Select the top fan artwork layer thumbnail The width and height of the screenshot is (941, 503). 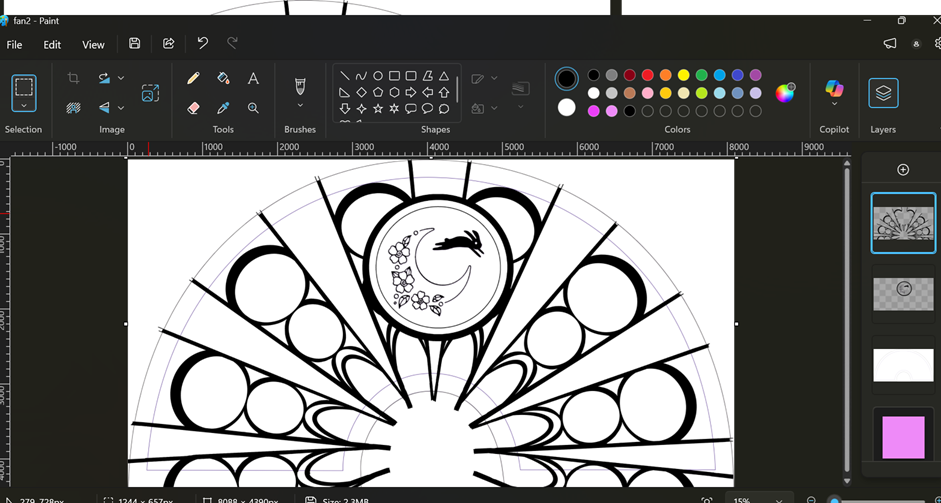click(x=903, y=223)
